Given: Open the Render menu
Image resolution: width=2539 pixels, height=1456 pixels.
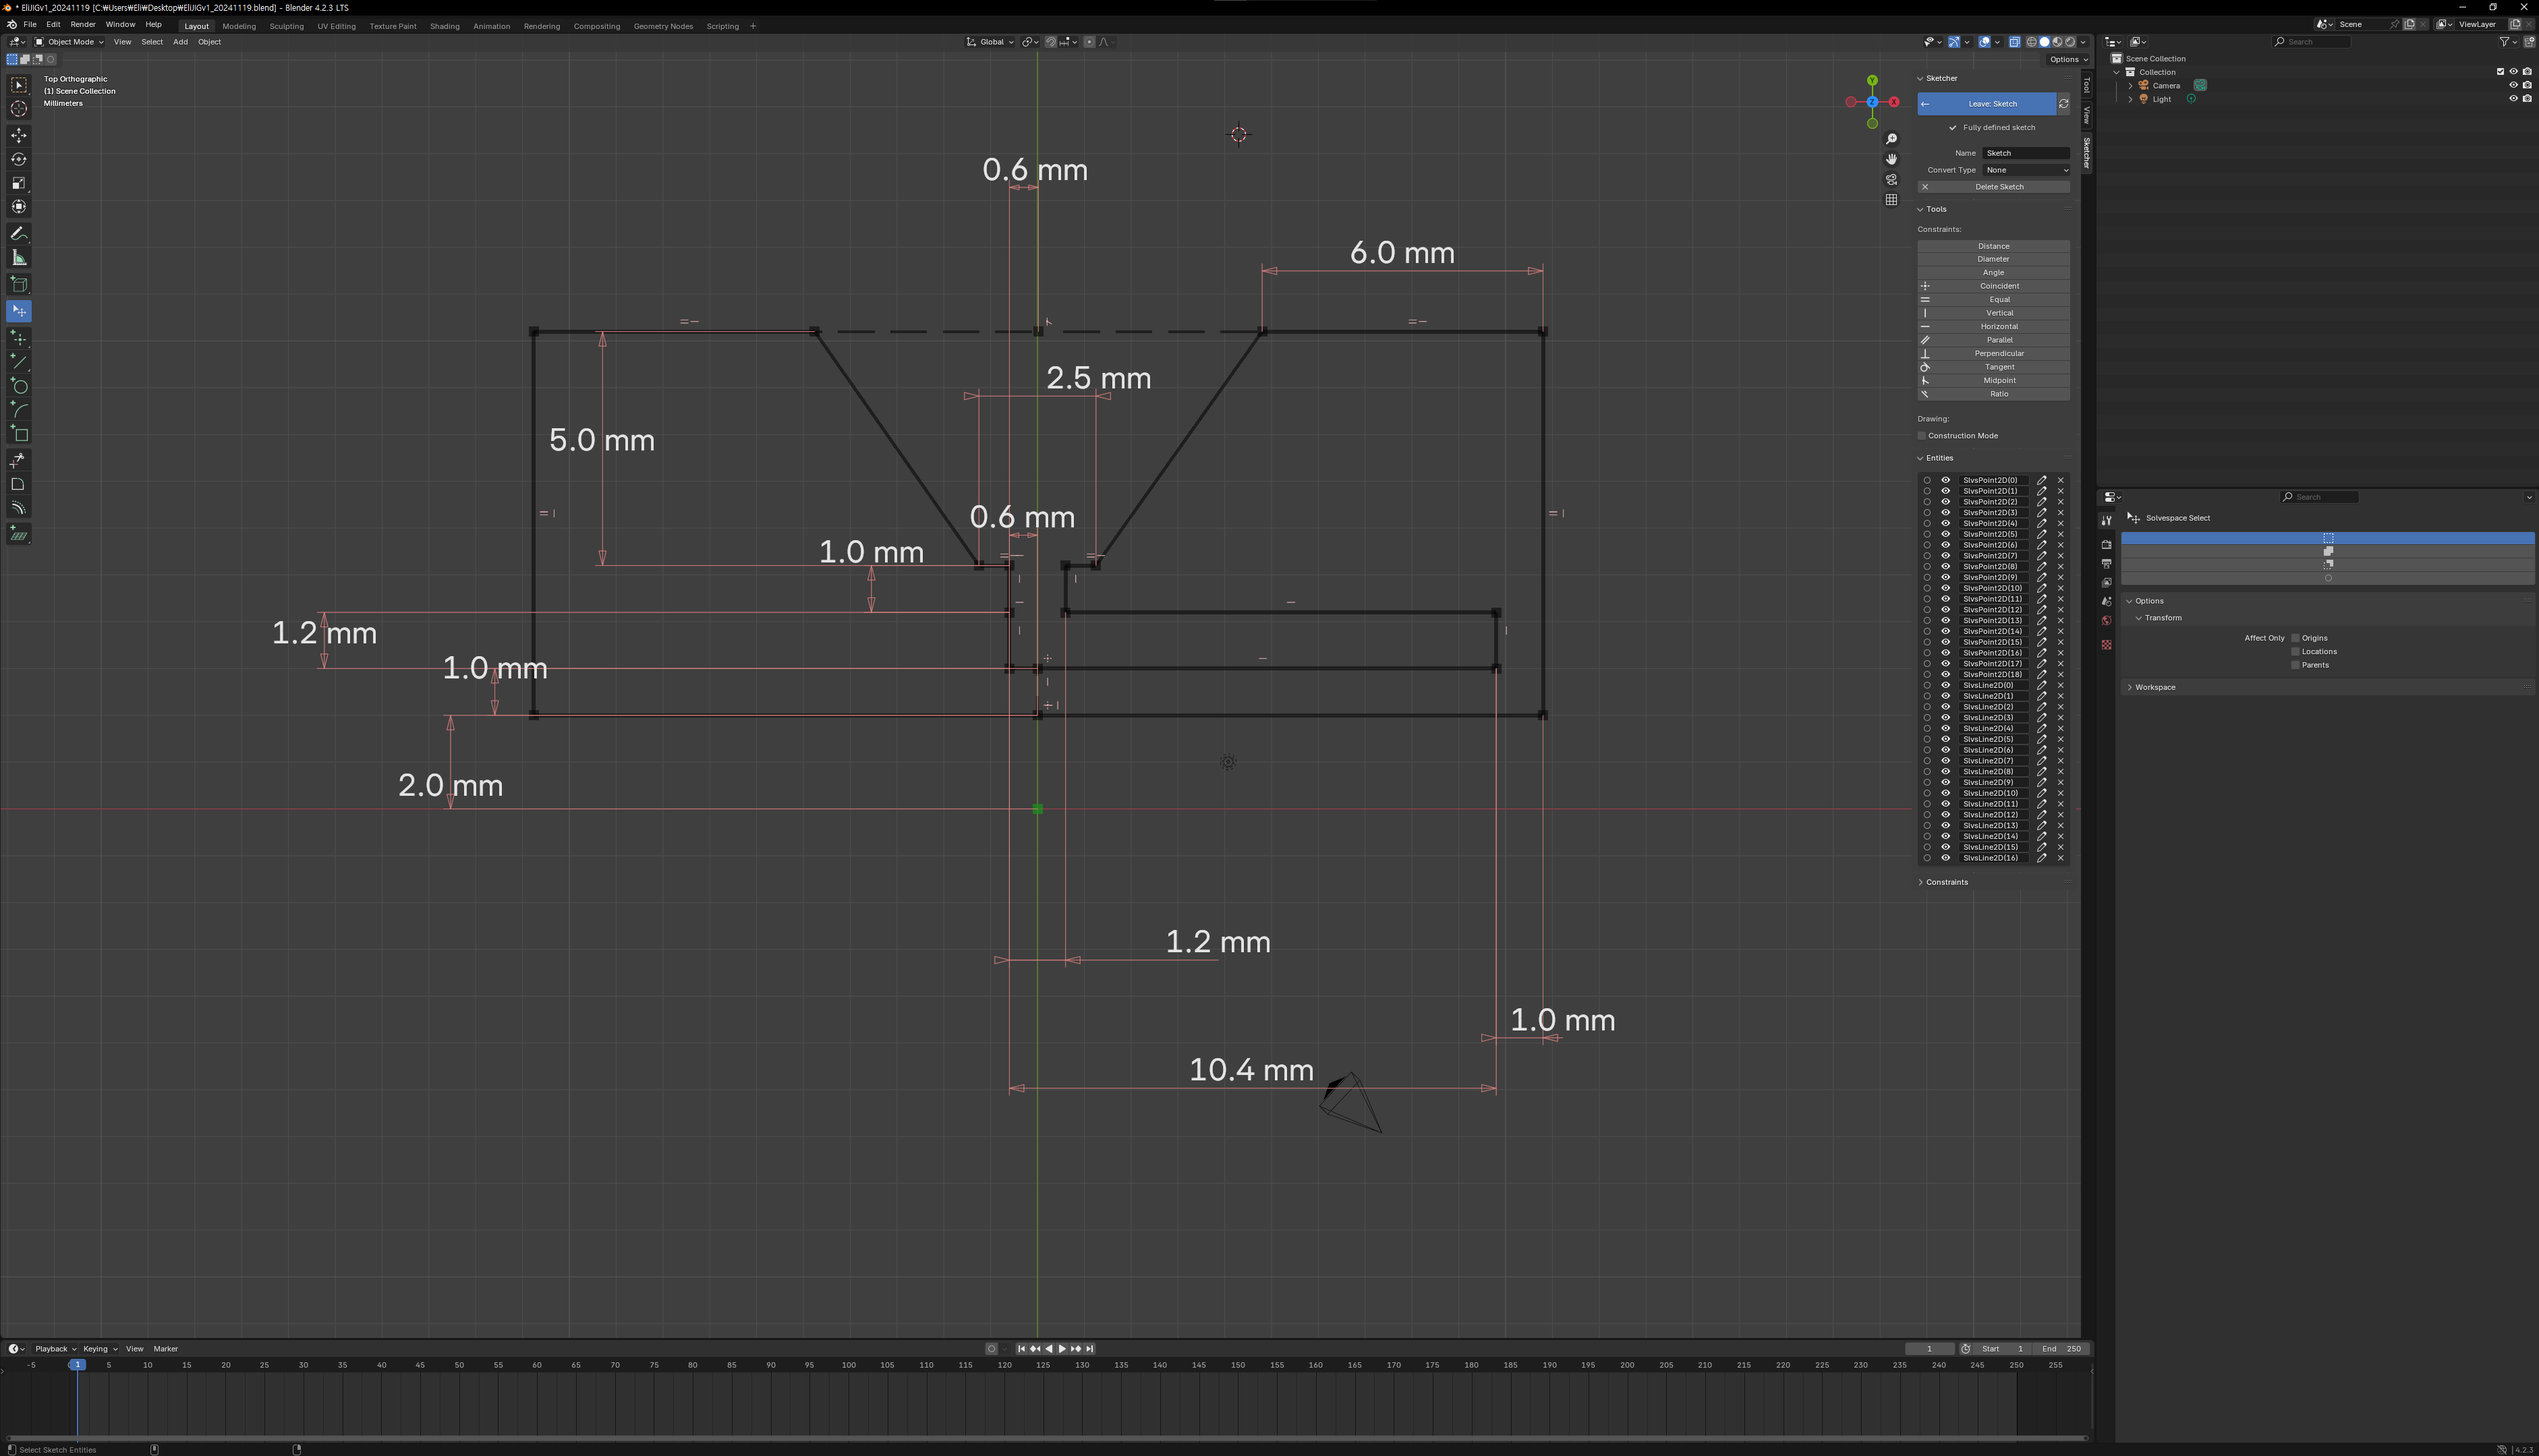Looking at the screenshot, I should pos(83,24).
